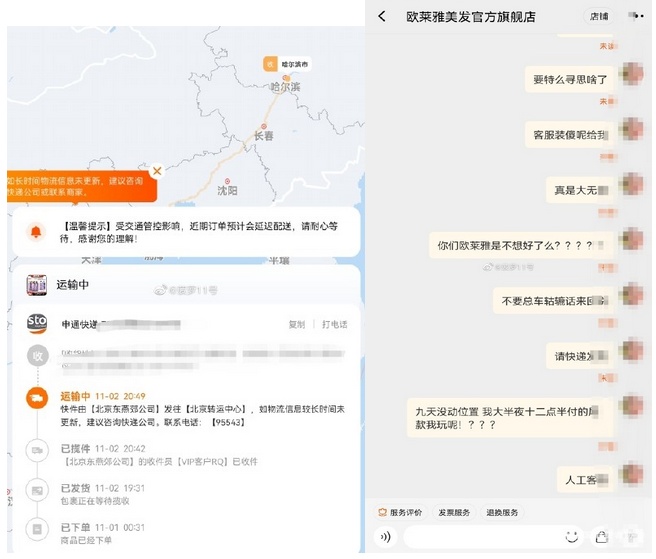Tap the 已揽件 11-02 20:42 entry
Image resolution: width=656 pixels, height=559 pixels.
pyautogui.click(x=159, y=455)
